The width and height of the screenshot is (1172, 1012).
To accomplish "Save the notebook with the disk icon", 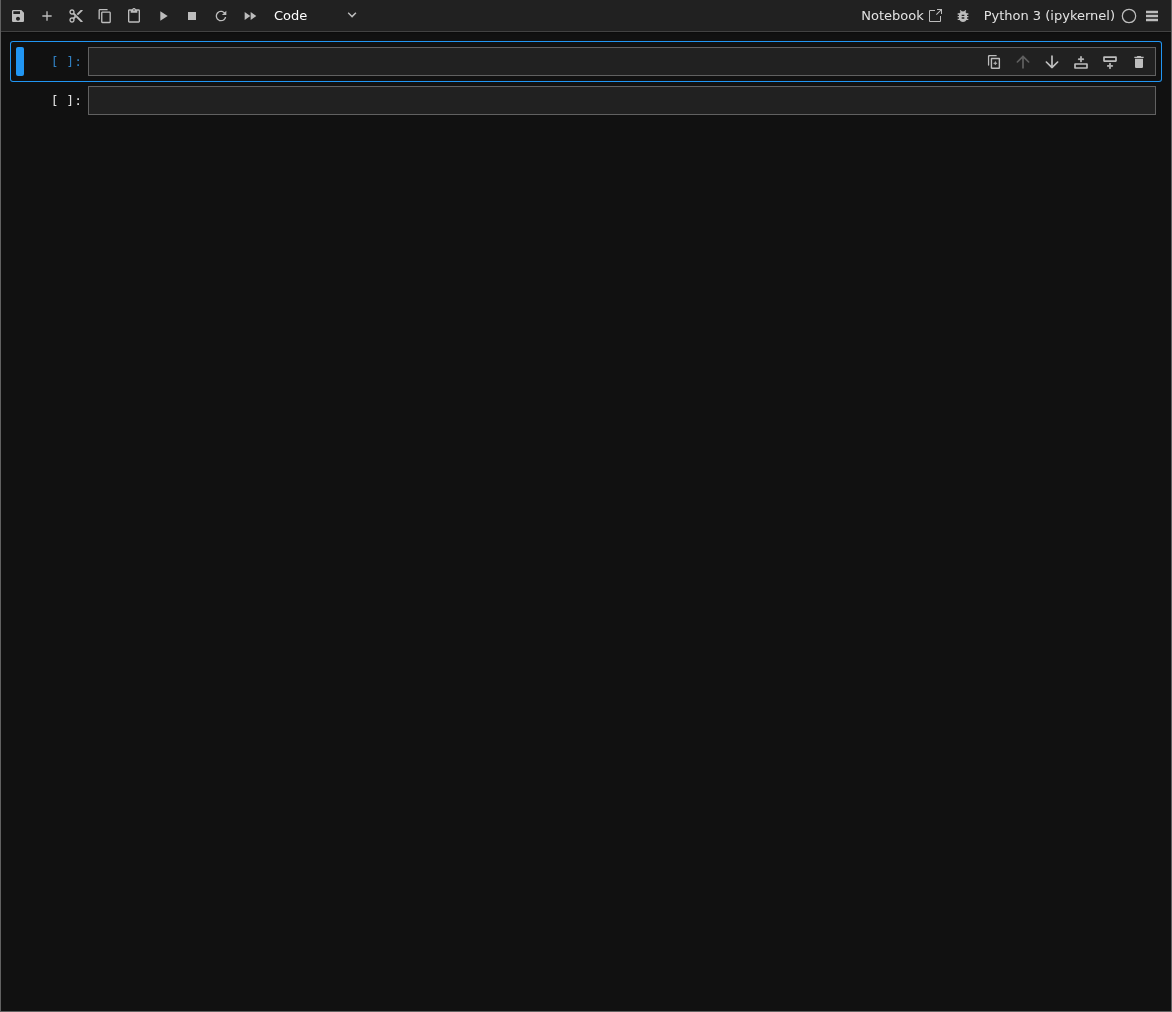I will coord(18,16).
